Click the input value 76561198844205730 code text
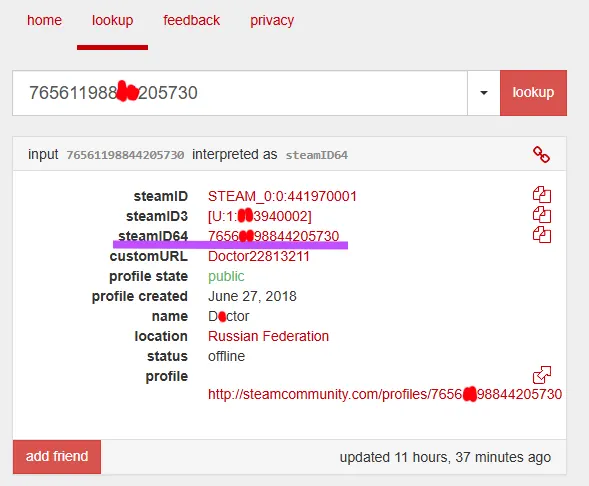This screenshot has height=486, width=589. tap(125, 155)
